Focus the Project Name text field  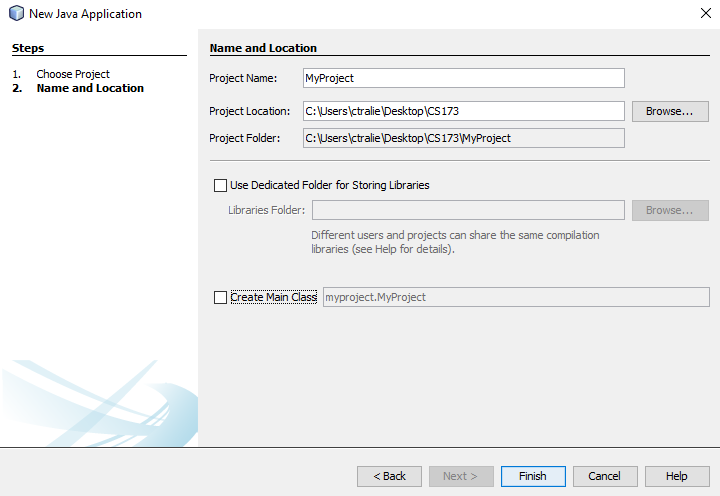point(464,78)
